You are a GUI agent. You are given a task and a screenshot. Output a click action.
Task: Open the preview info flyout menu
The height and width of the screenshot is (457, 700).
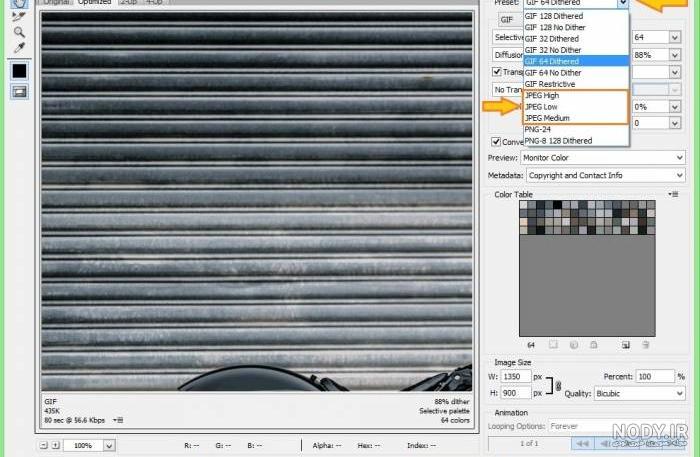(118, 420)
